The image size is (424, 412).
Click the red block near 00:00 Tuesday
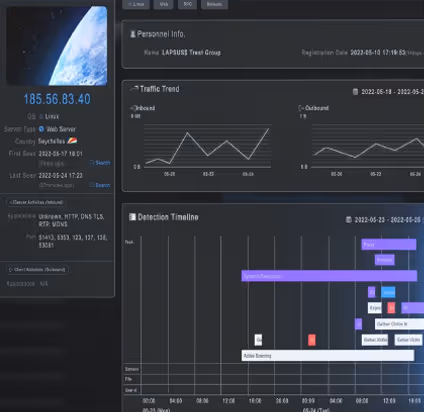pos(312,340)
